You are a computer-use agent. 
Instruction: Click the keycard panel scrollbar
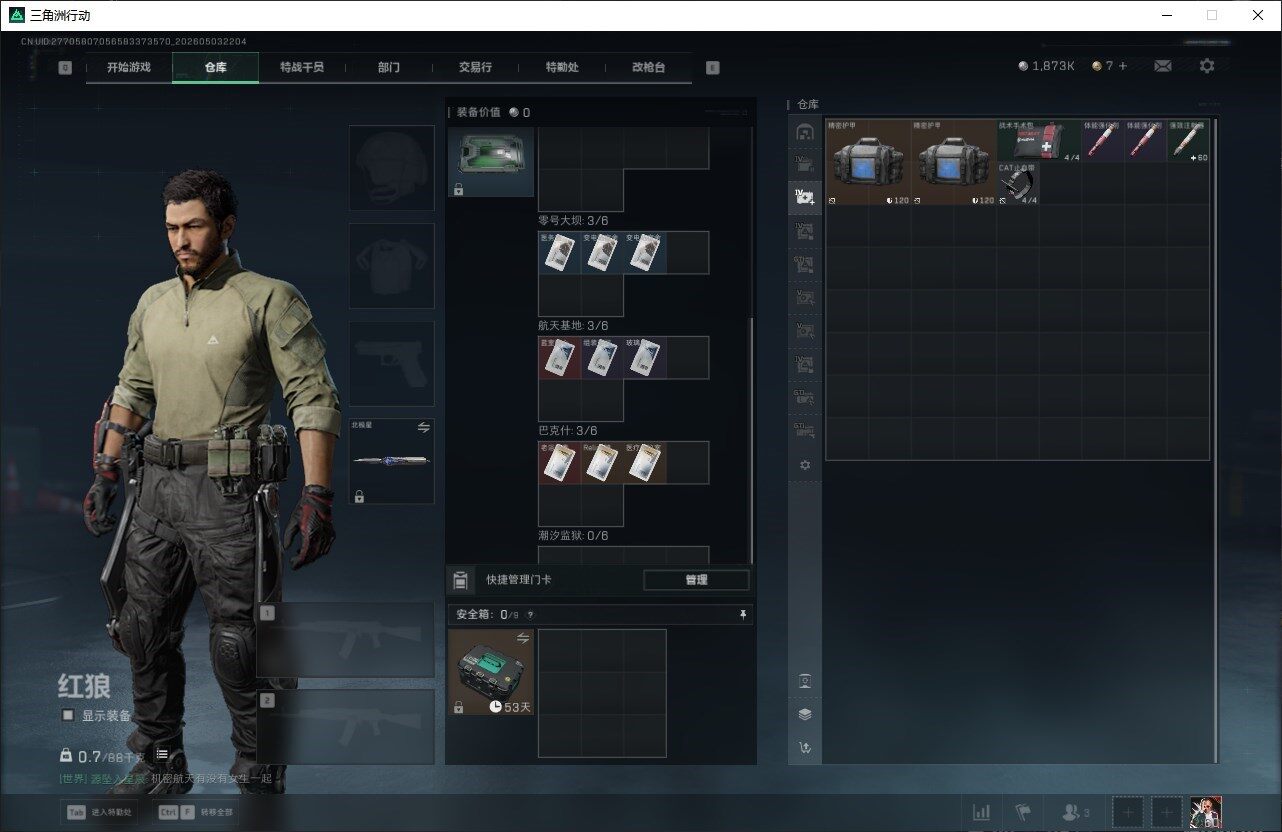751,440
